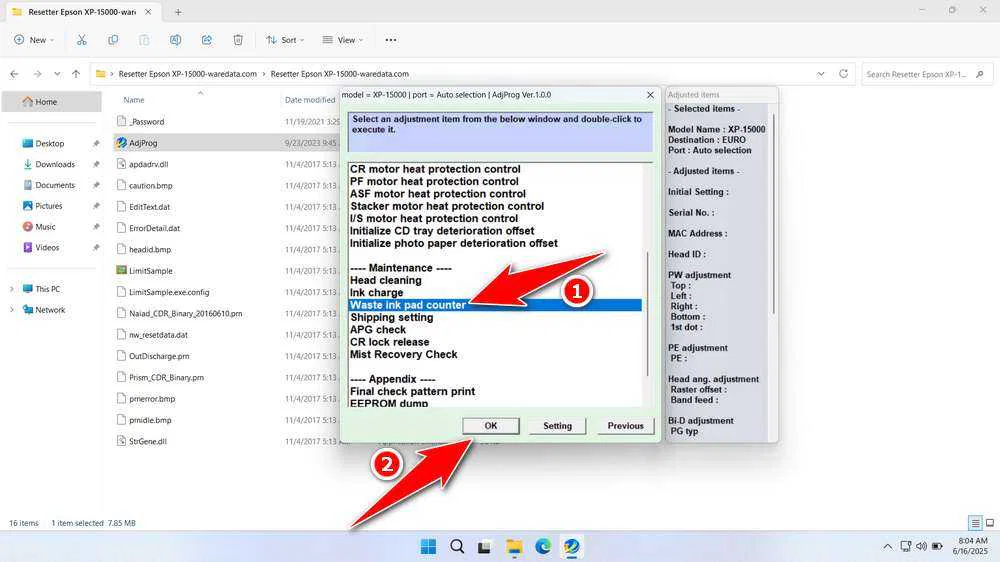This screenshot has height=562, width=1000.
Task: Select Head cleaning in the maintenance list
Action: point(386,281)
